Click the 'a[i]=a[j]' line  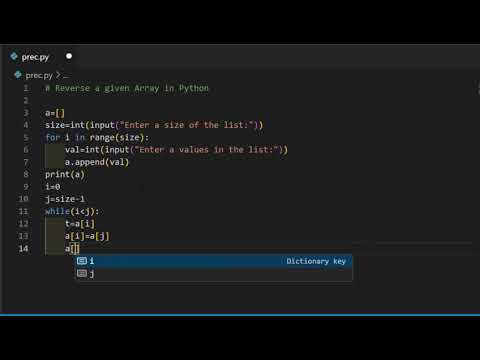click(87, 236)
